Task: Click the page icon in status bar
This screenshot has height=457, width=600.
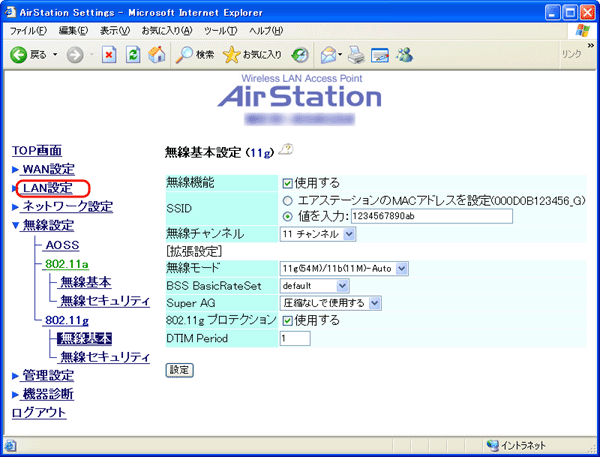Action: (10, 446)
